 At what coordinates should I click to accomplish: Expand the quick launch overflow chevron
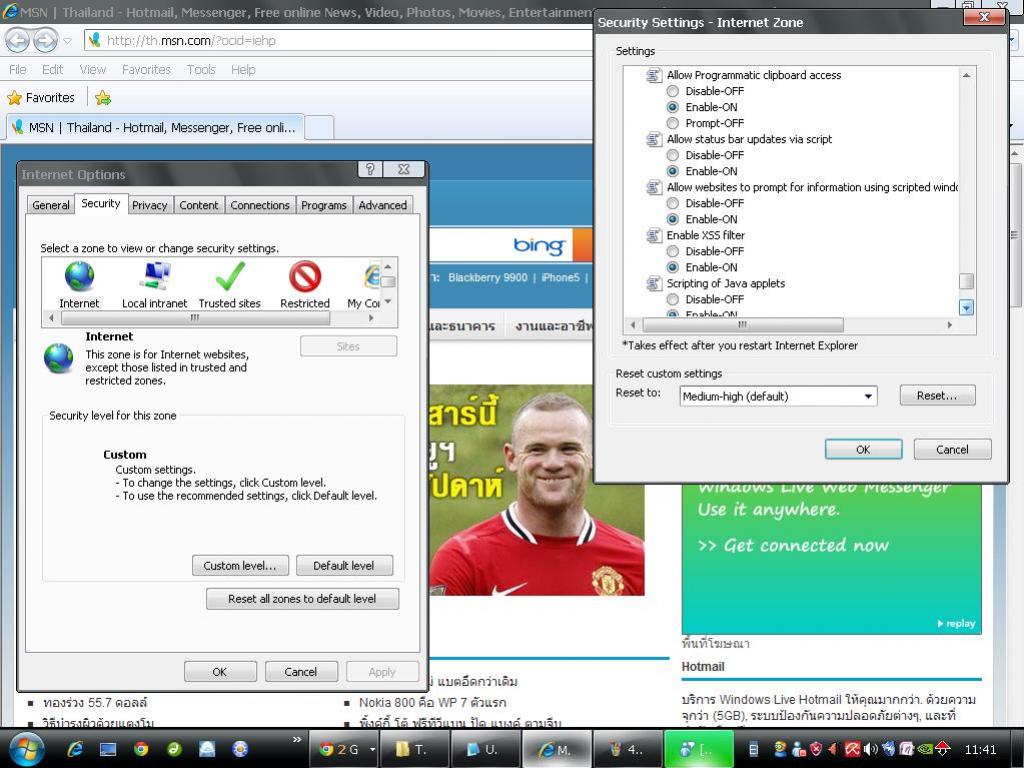tap(297, 739)
